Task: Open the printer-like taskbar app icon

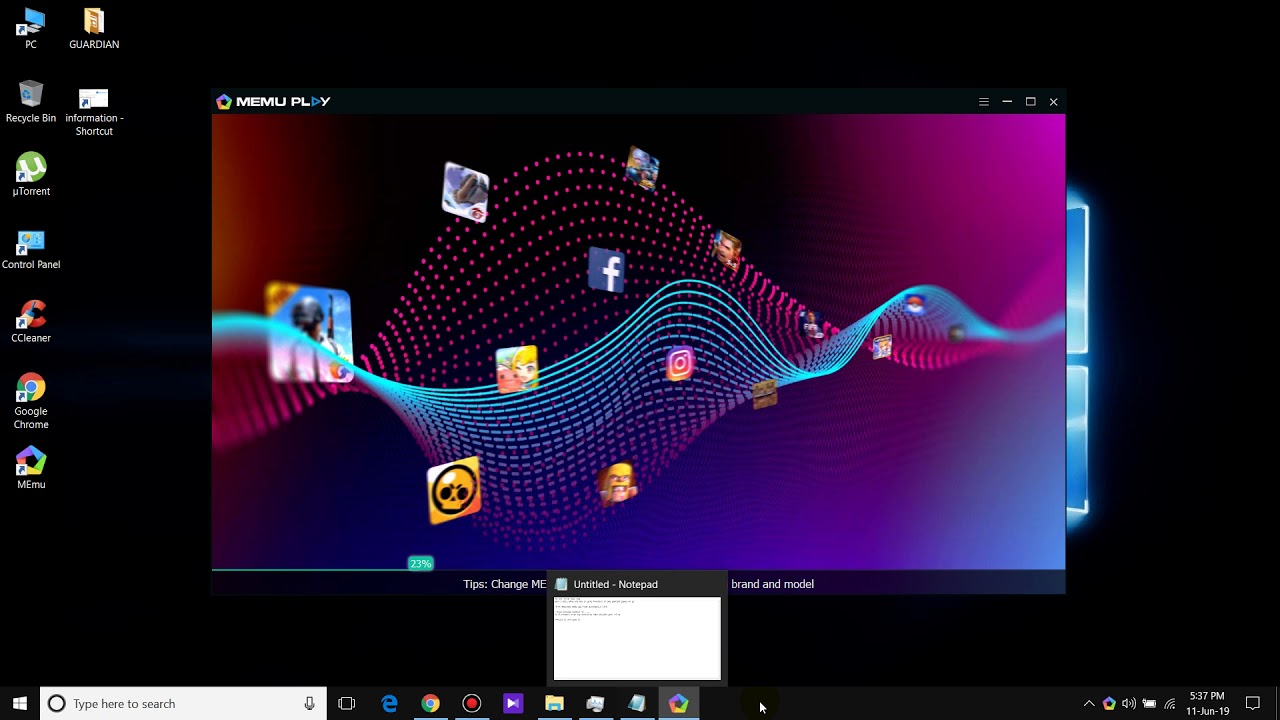Action: 595,704
